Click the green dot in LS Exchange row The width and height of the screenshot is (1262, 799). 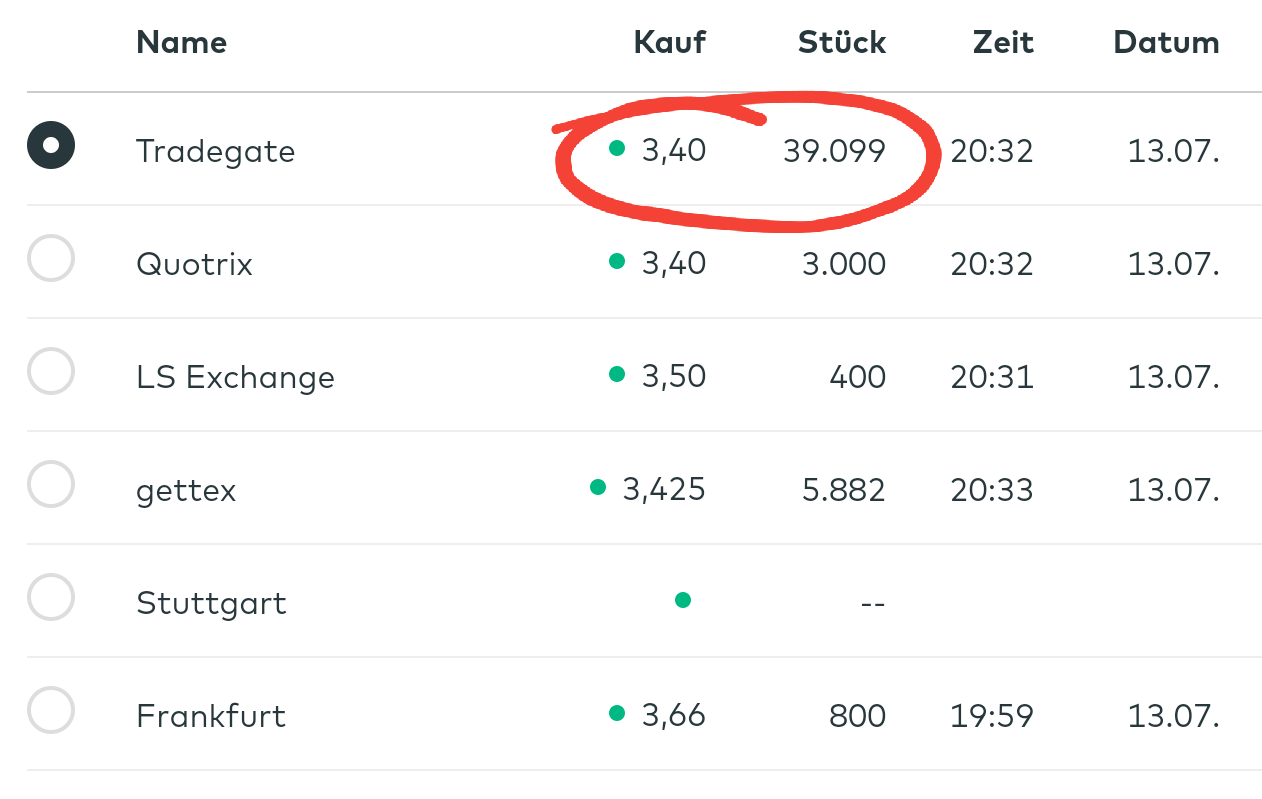pos(617,374)
